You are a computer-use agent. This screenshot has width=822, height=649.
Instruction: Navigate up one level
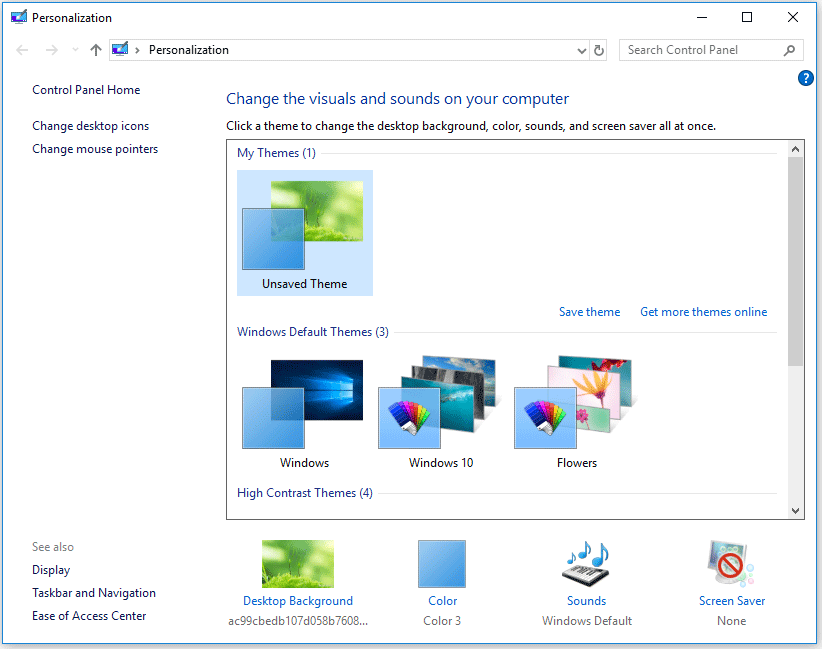[x=94, y=49]
